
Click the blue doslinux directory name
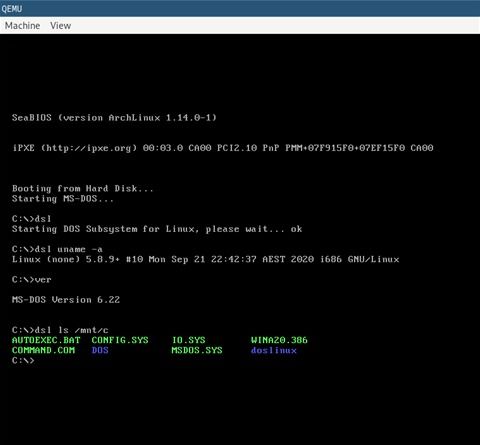coord(274,350)
